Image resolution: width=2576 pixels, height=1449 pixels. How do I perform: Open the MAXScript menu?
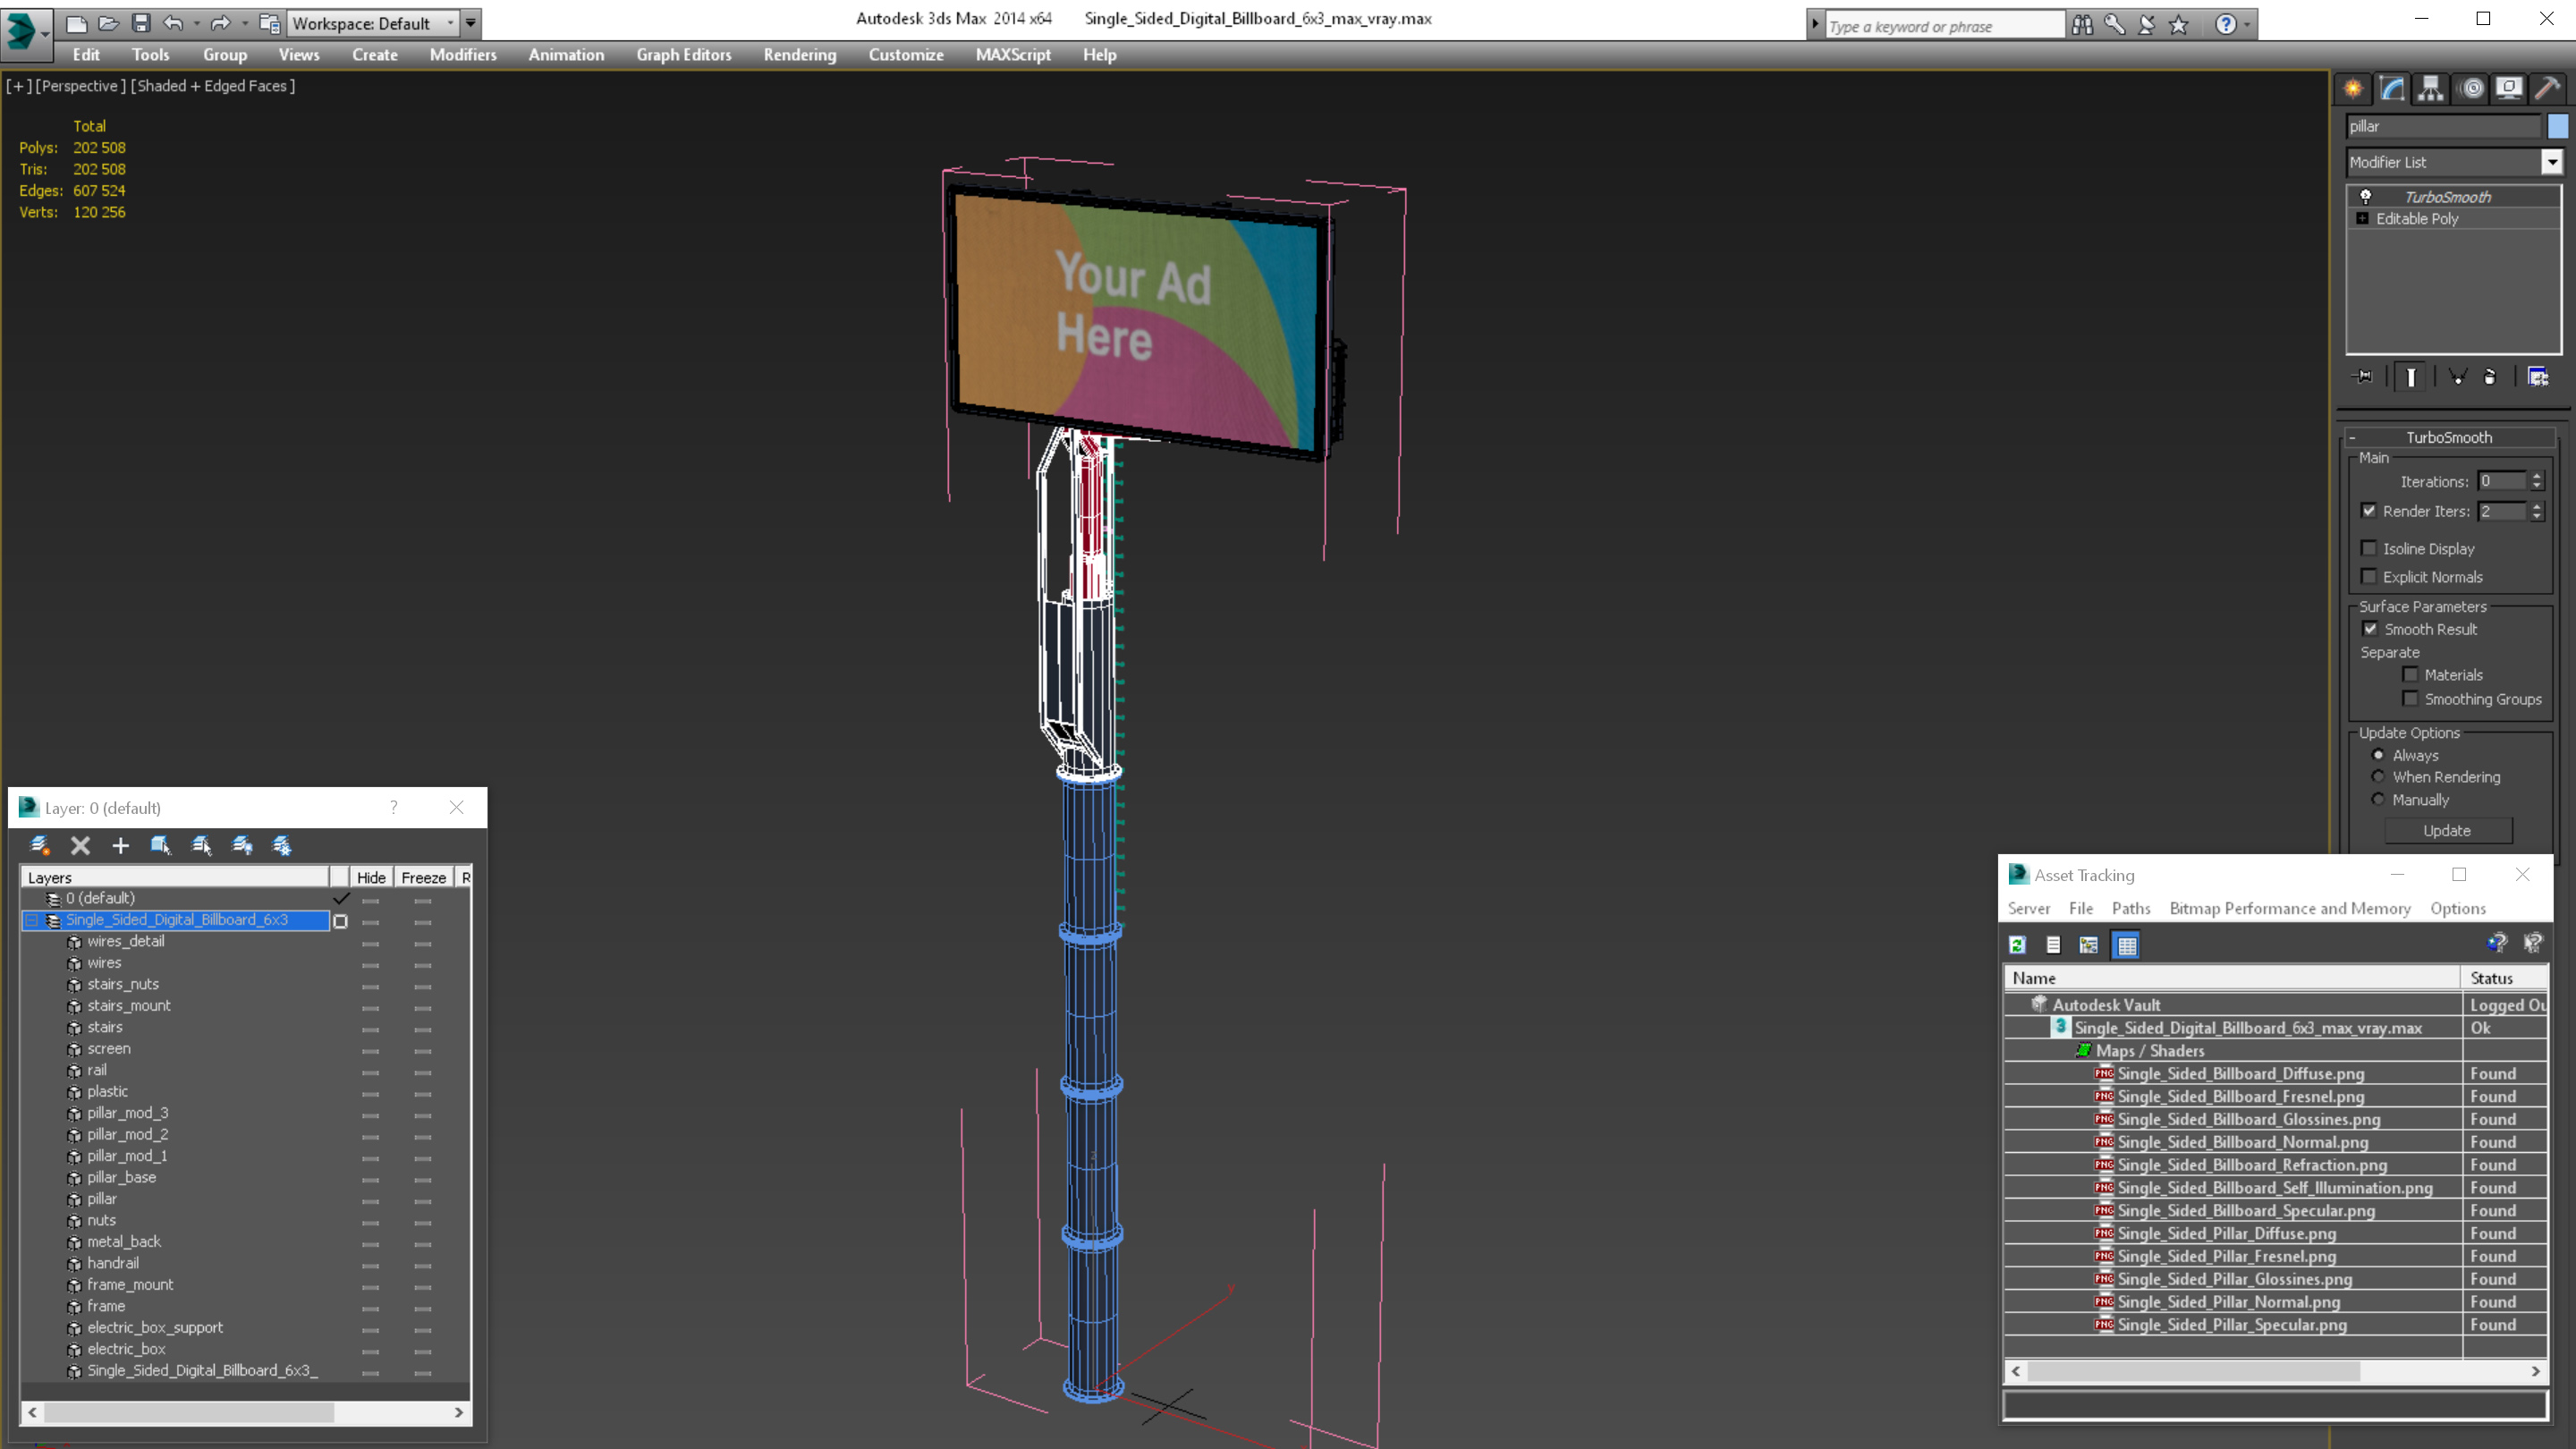click(1013, 55)
